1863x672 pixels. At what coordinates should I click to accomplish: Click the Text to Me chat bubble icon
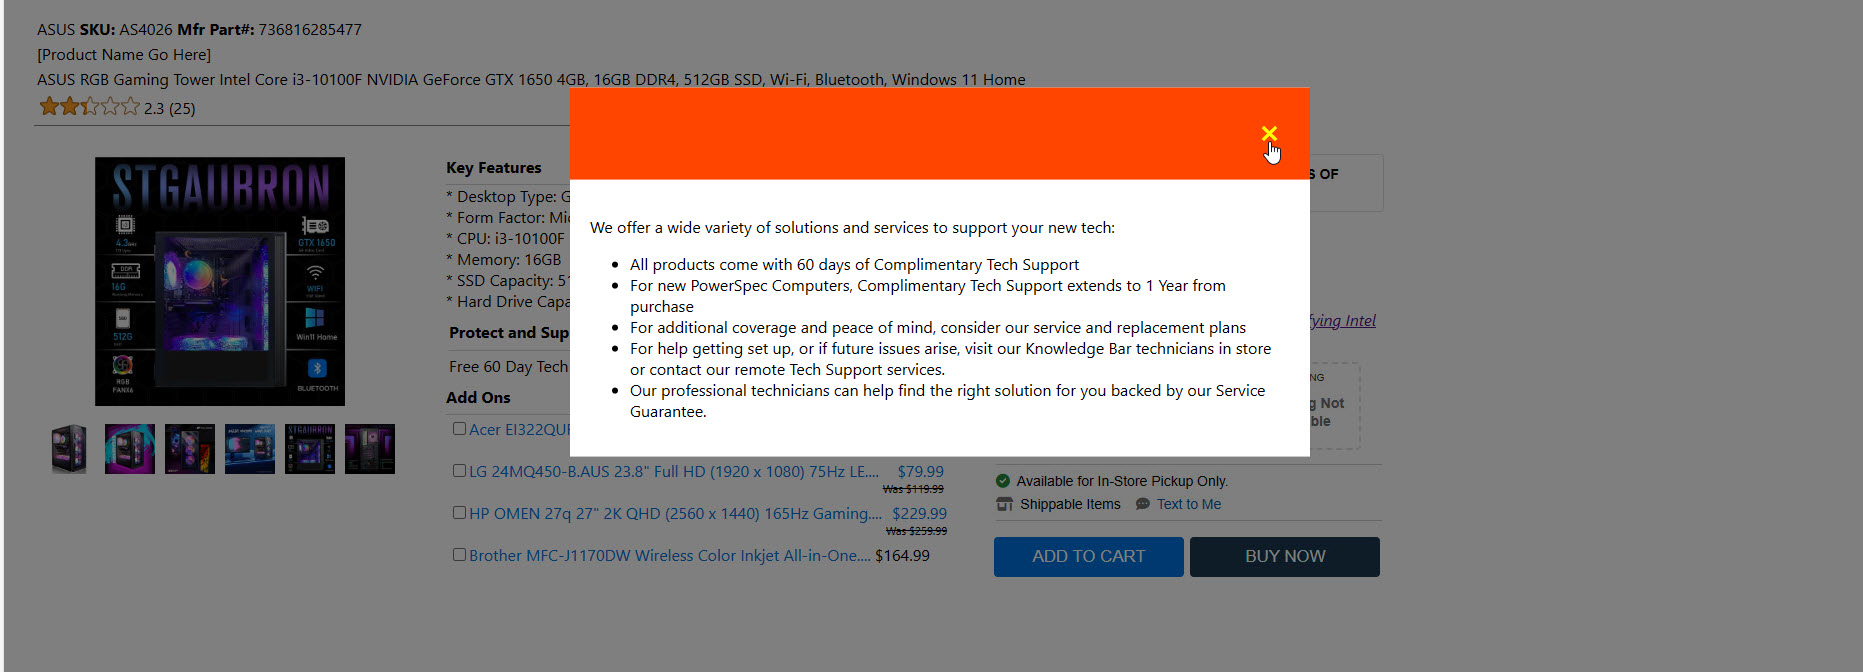1142,505
